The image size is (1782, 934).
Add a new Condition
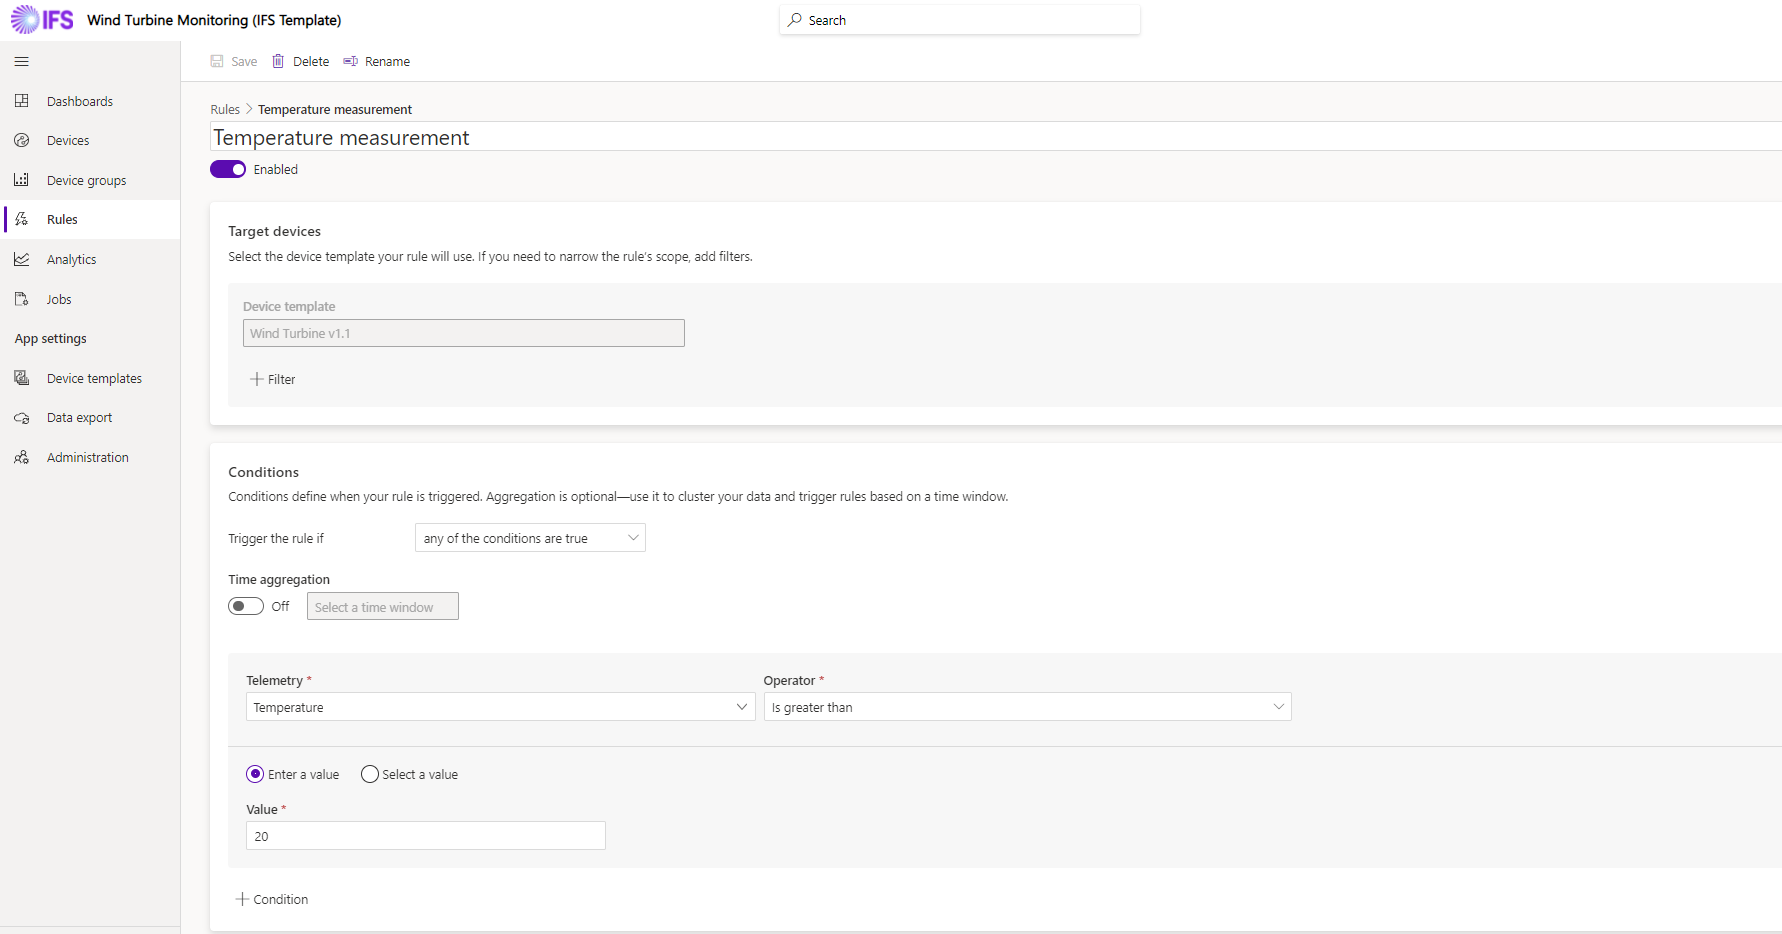pos(272,899)
